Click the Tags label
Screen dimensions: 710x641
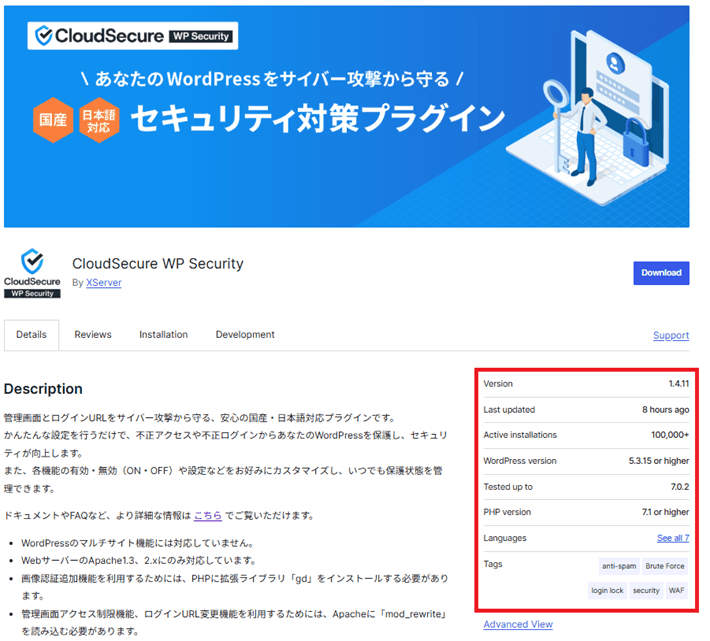[493, 564]
